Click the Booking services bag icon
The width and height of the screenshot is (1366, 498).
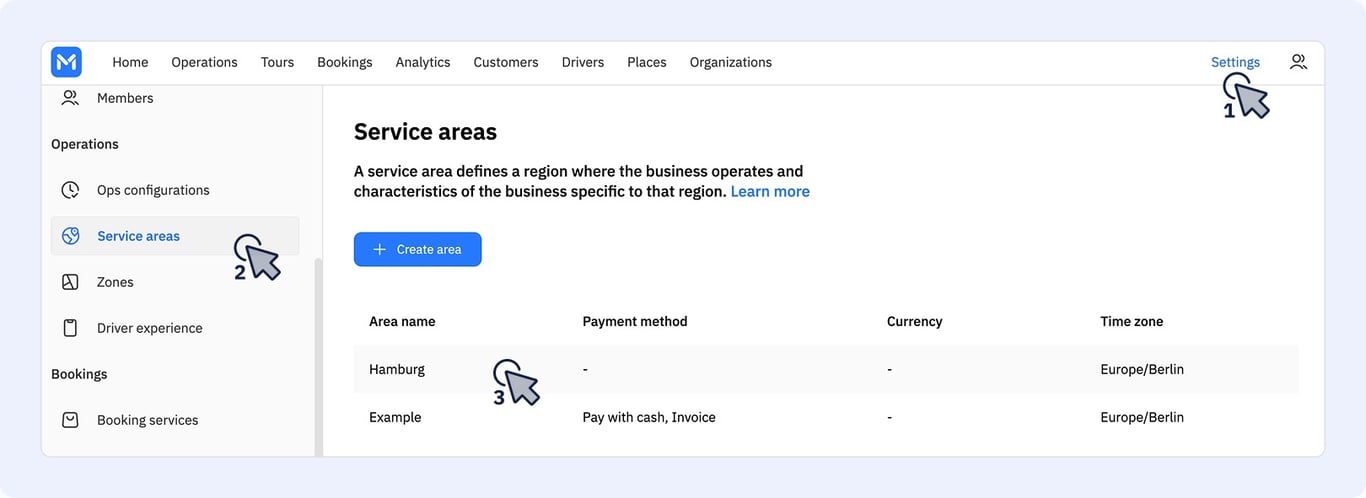click(x=70, y=420)
